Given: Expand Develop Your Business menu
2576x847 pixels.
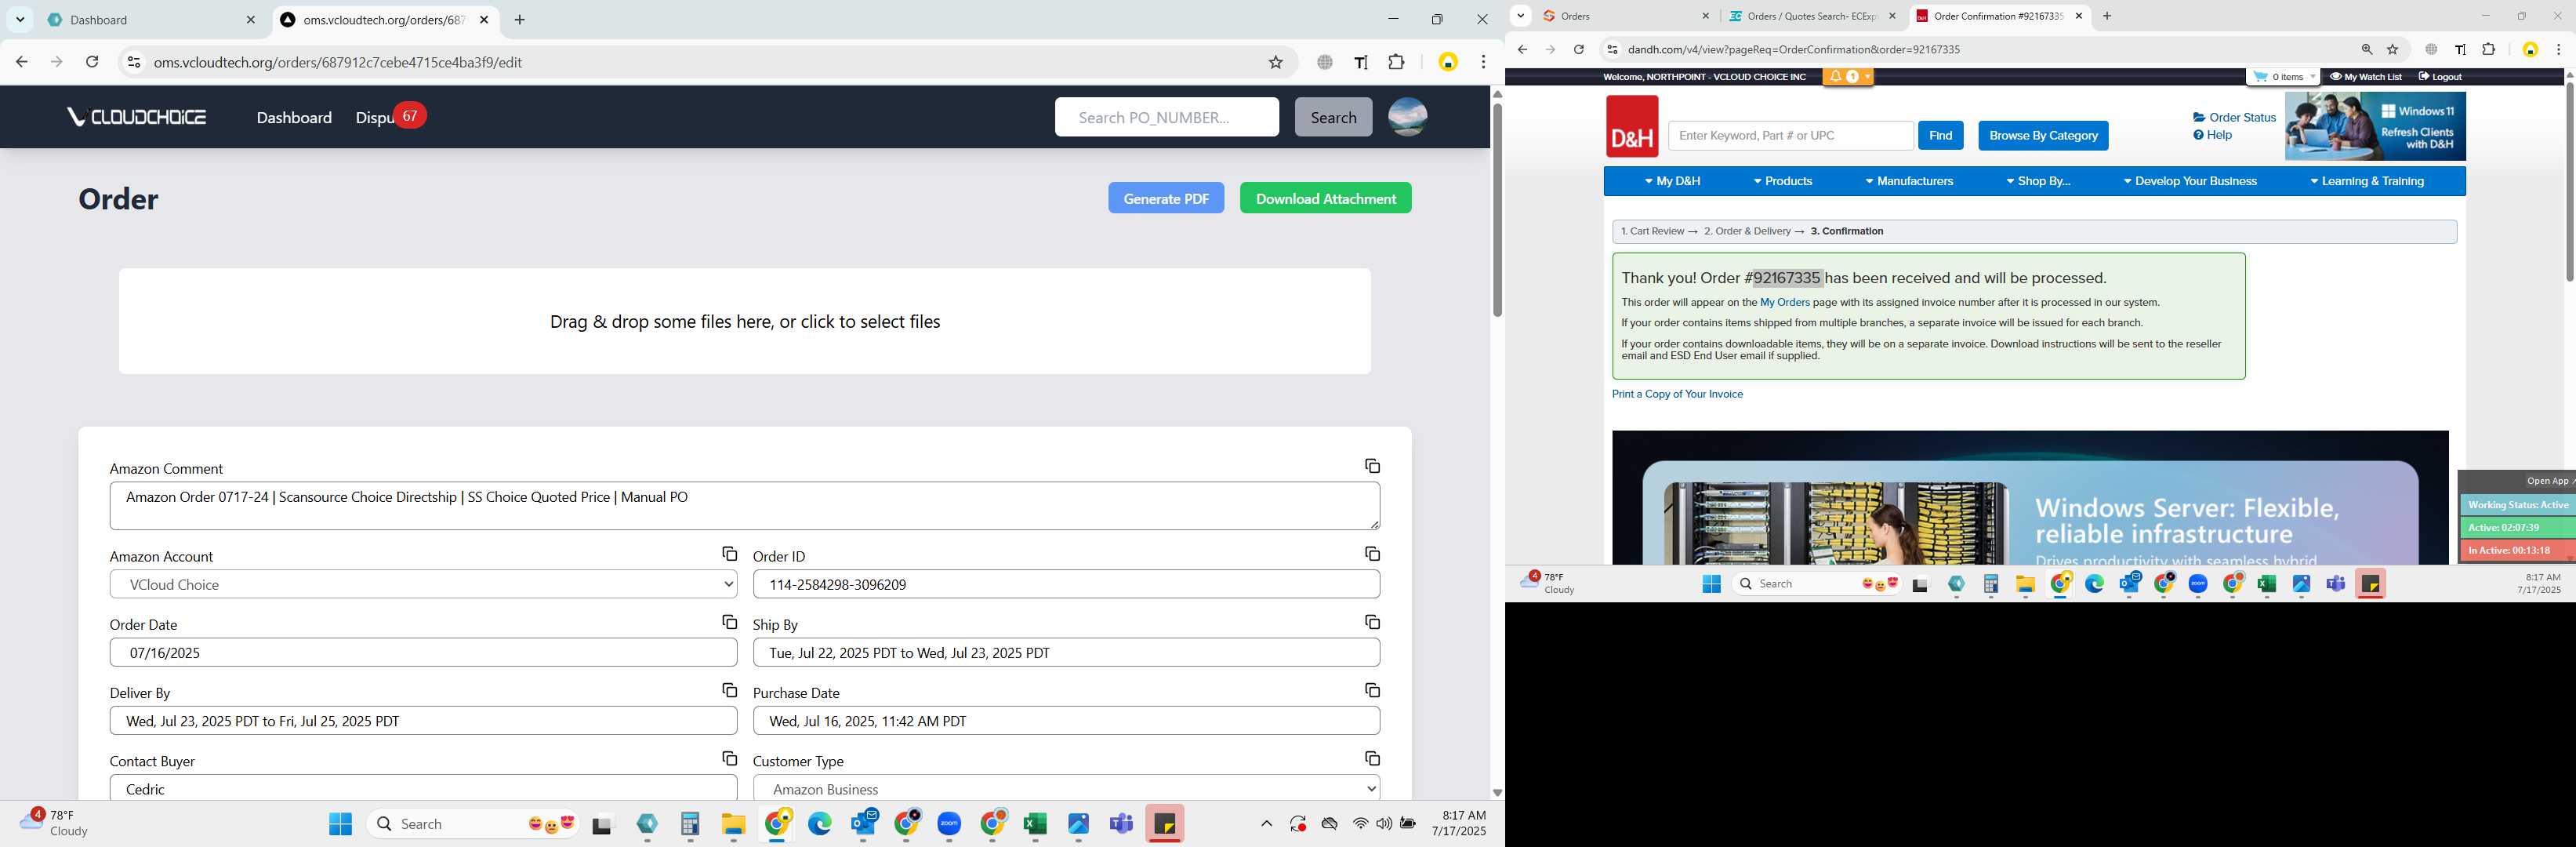Looking at the screenshot, I should click(2189, 181).
